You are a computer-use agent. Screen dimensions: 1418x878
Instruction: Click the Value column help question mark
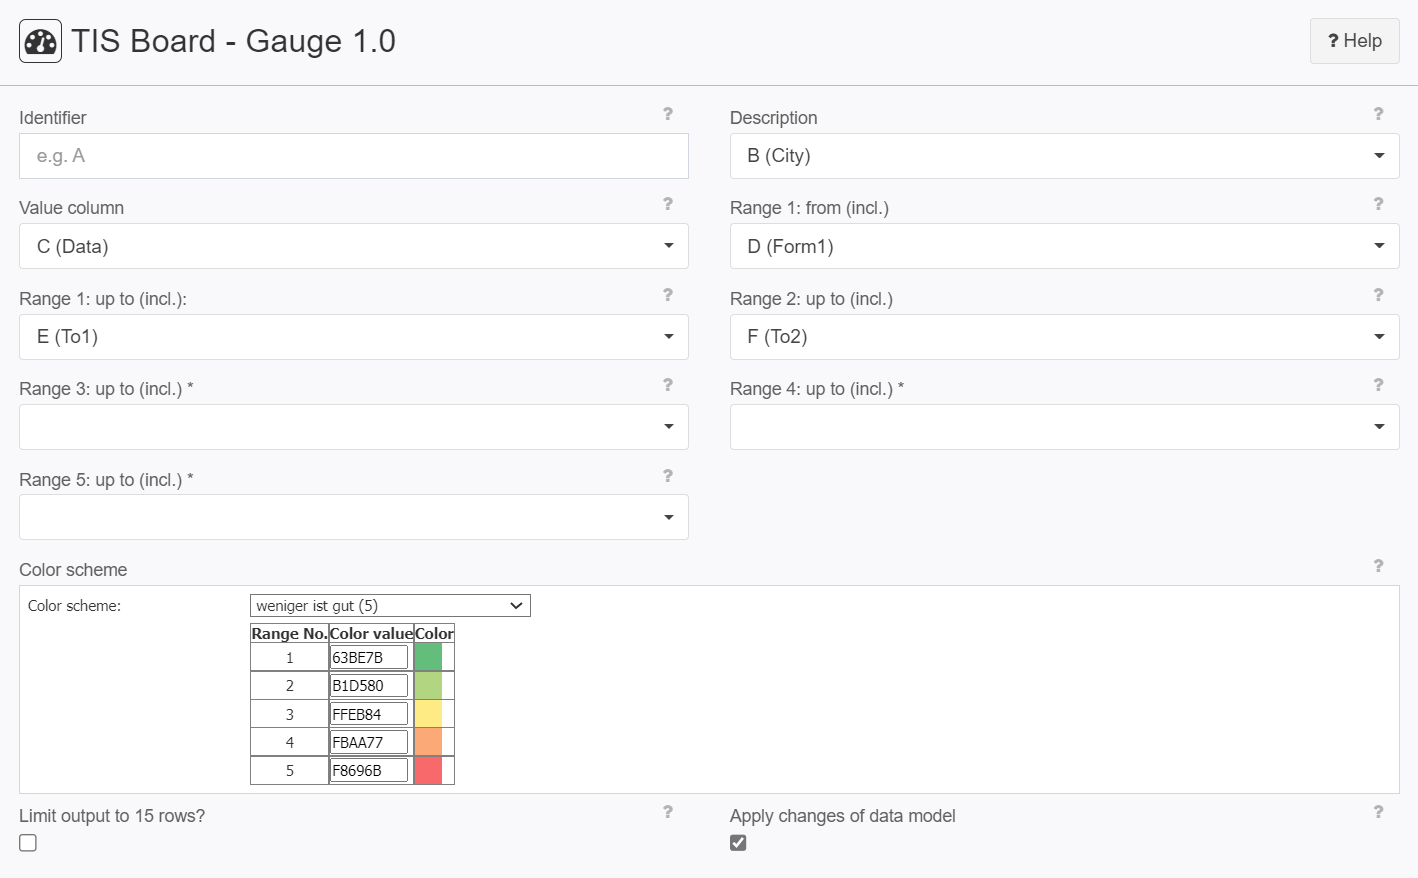coord(668,204)
